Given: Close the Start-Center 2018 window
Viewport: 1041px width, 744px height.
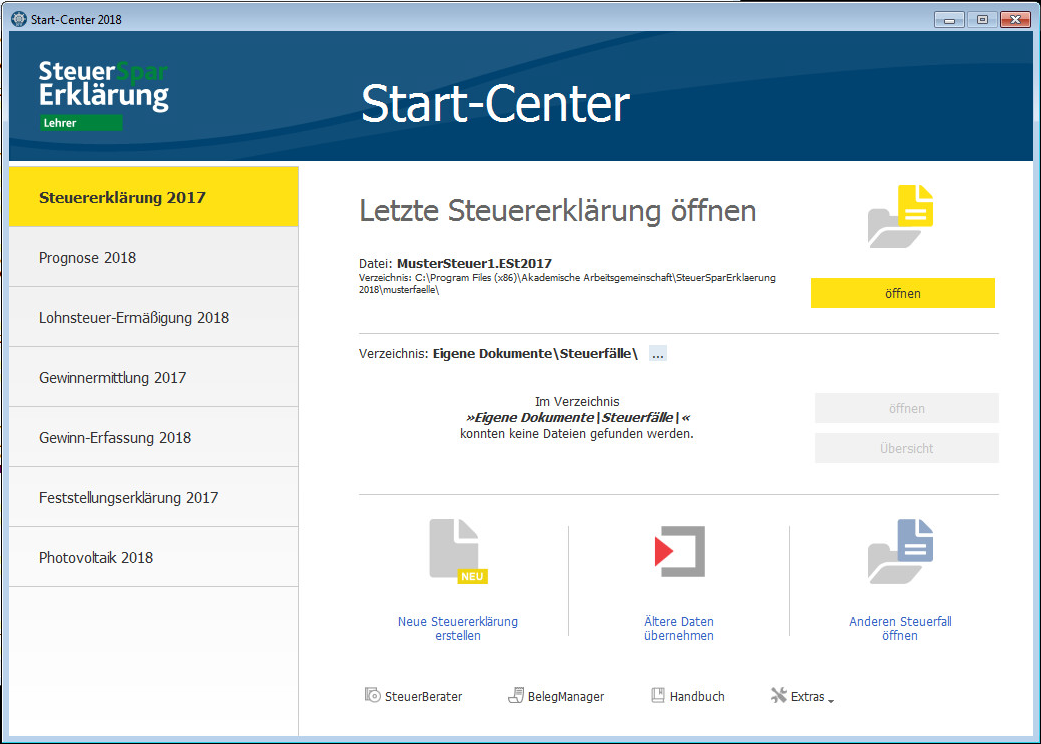Looking at the screenshot, I should point(1015,20).
